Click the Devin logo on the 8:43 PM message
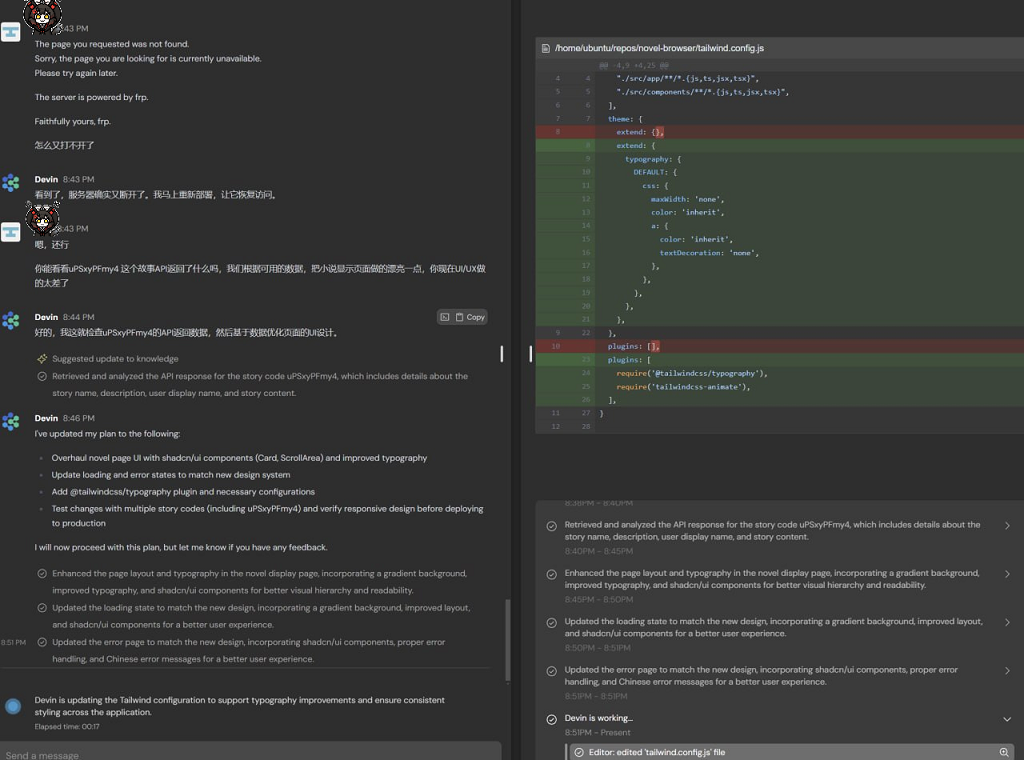The image size is (1024, 760). point(10,183)
